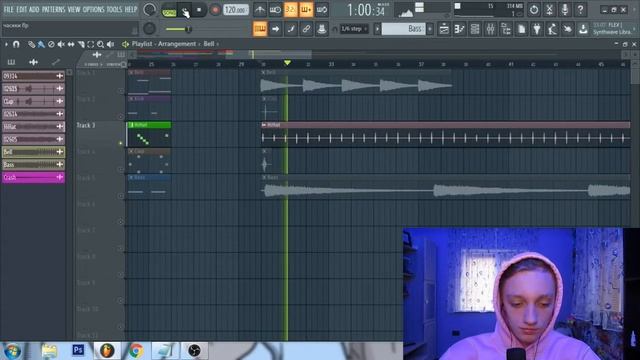This screenshot has width=640, height=360.
Task: Select playlist paint brush tool
Action: point(41,44)
